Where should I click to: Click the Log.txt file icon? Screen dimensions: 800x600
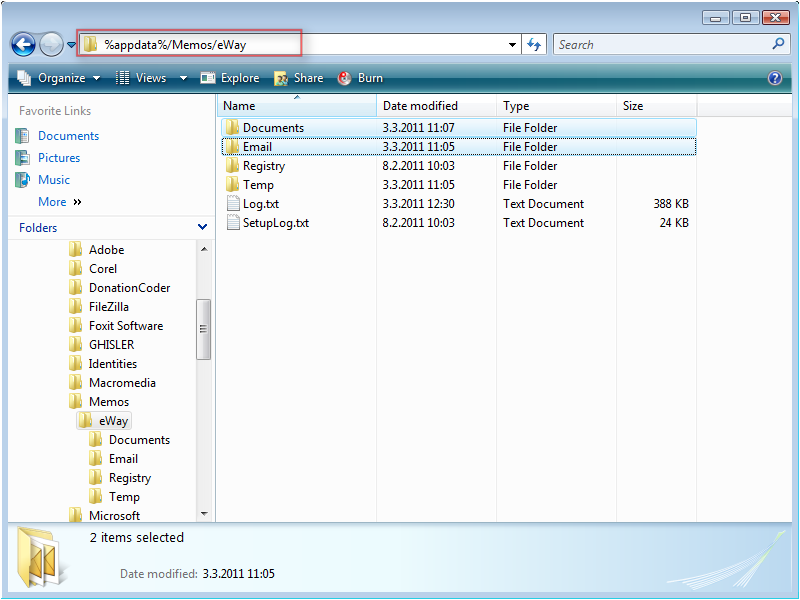click(x=233, y=204)
